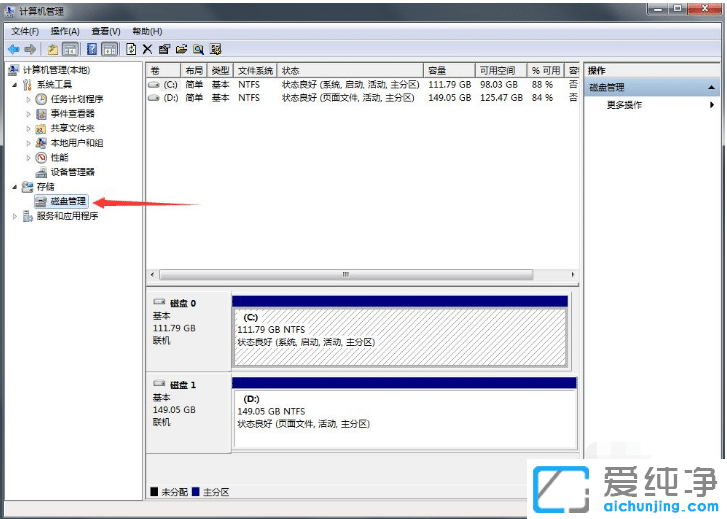Collapse the 系统工具 tree node
Viewport: 727px width, 519px height.
tap(14, 85)
